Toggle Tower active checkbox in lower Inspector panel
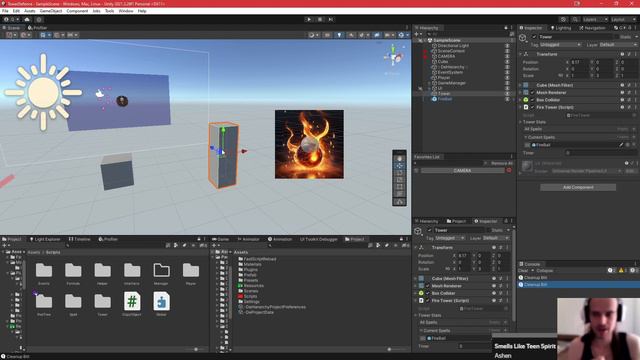The image size is (640, 360). pyautogui.click(x=429, y=230)
